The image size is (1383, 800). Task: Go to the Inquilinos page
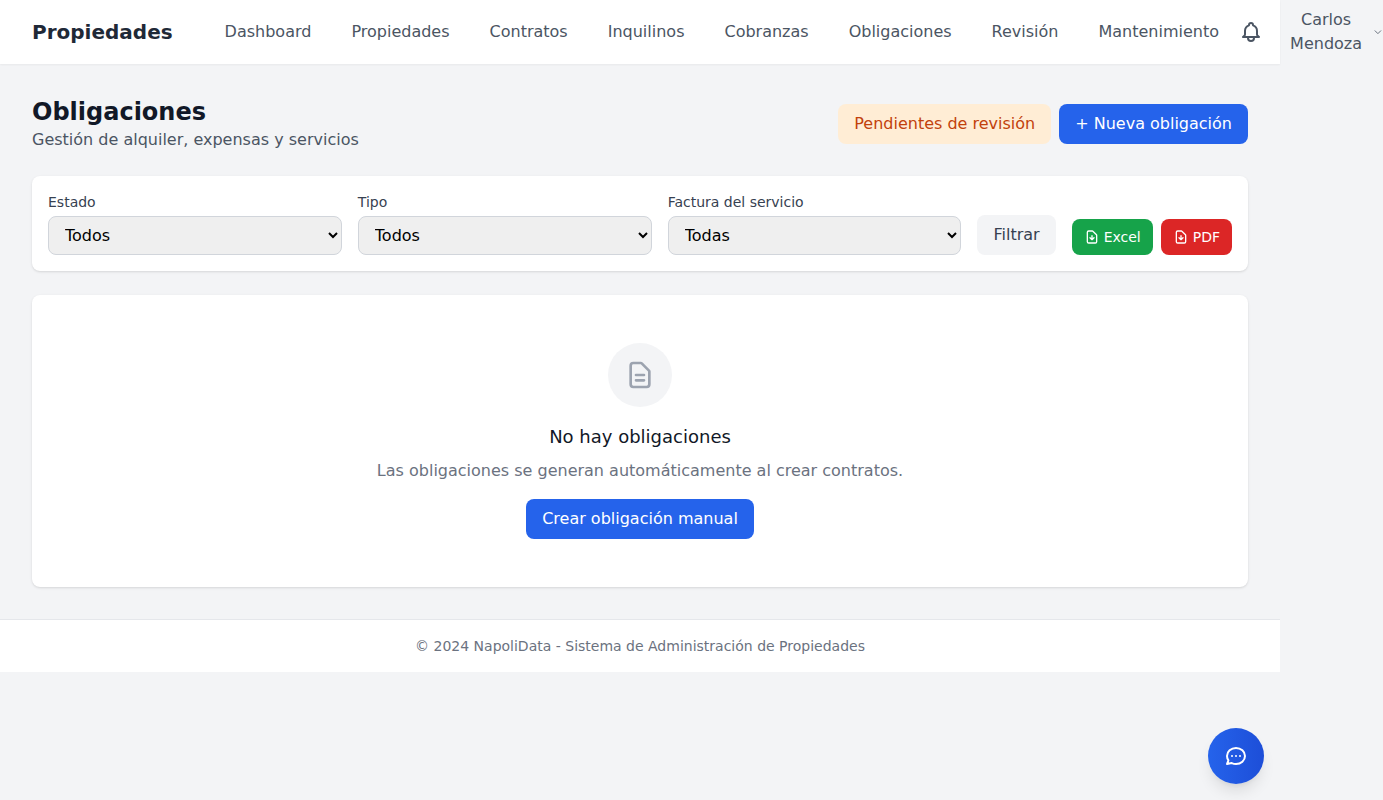645,31
